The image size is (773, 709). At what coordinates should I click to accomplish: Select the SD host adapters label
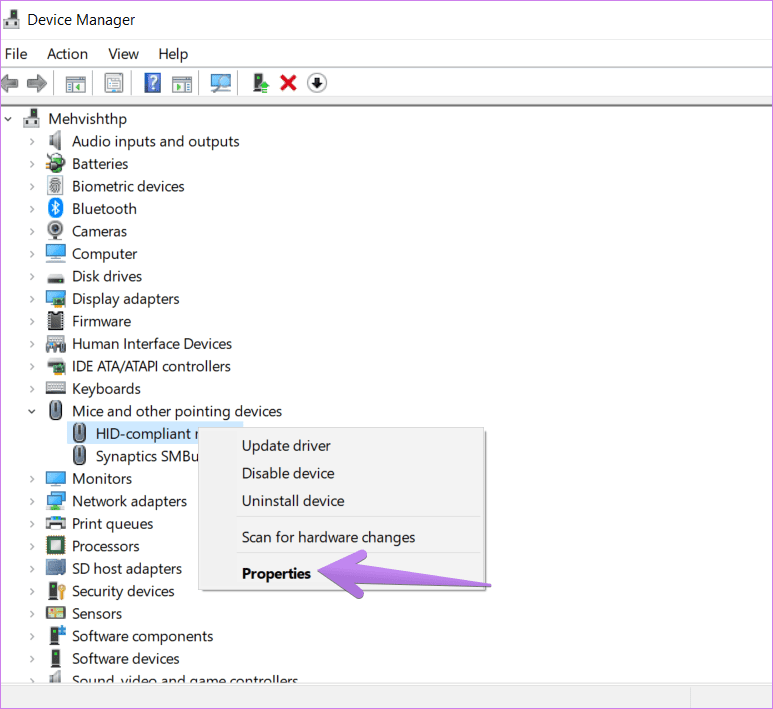pyautogui.click(x=127, y=568)
